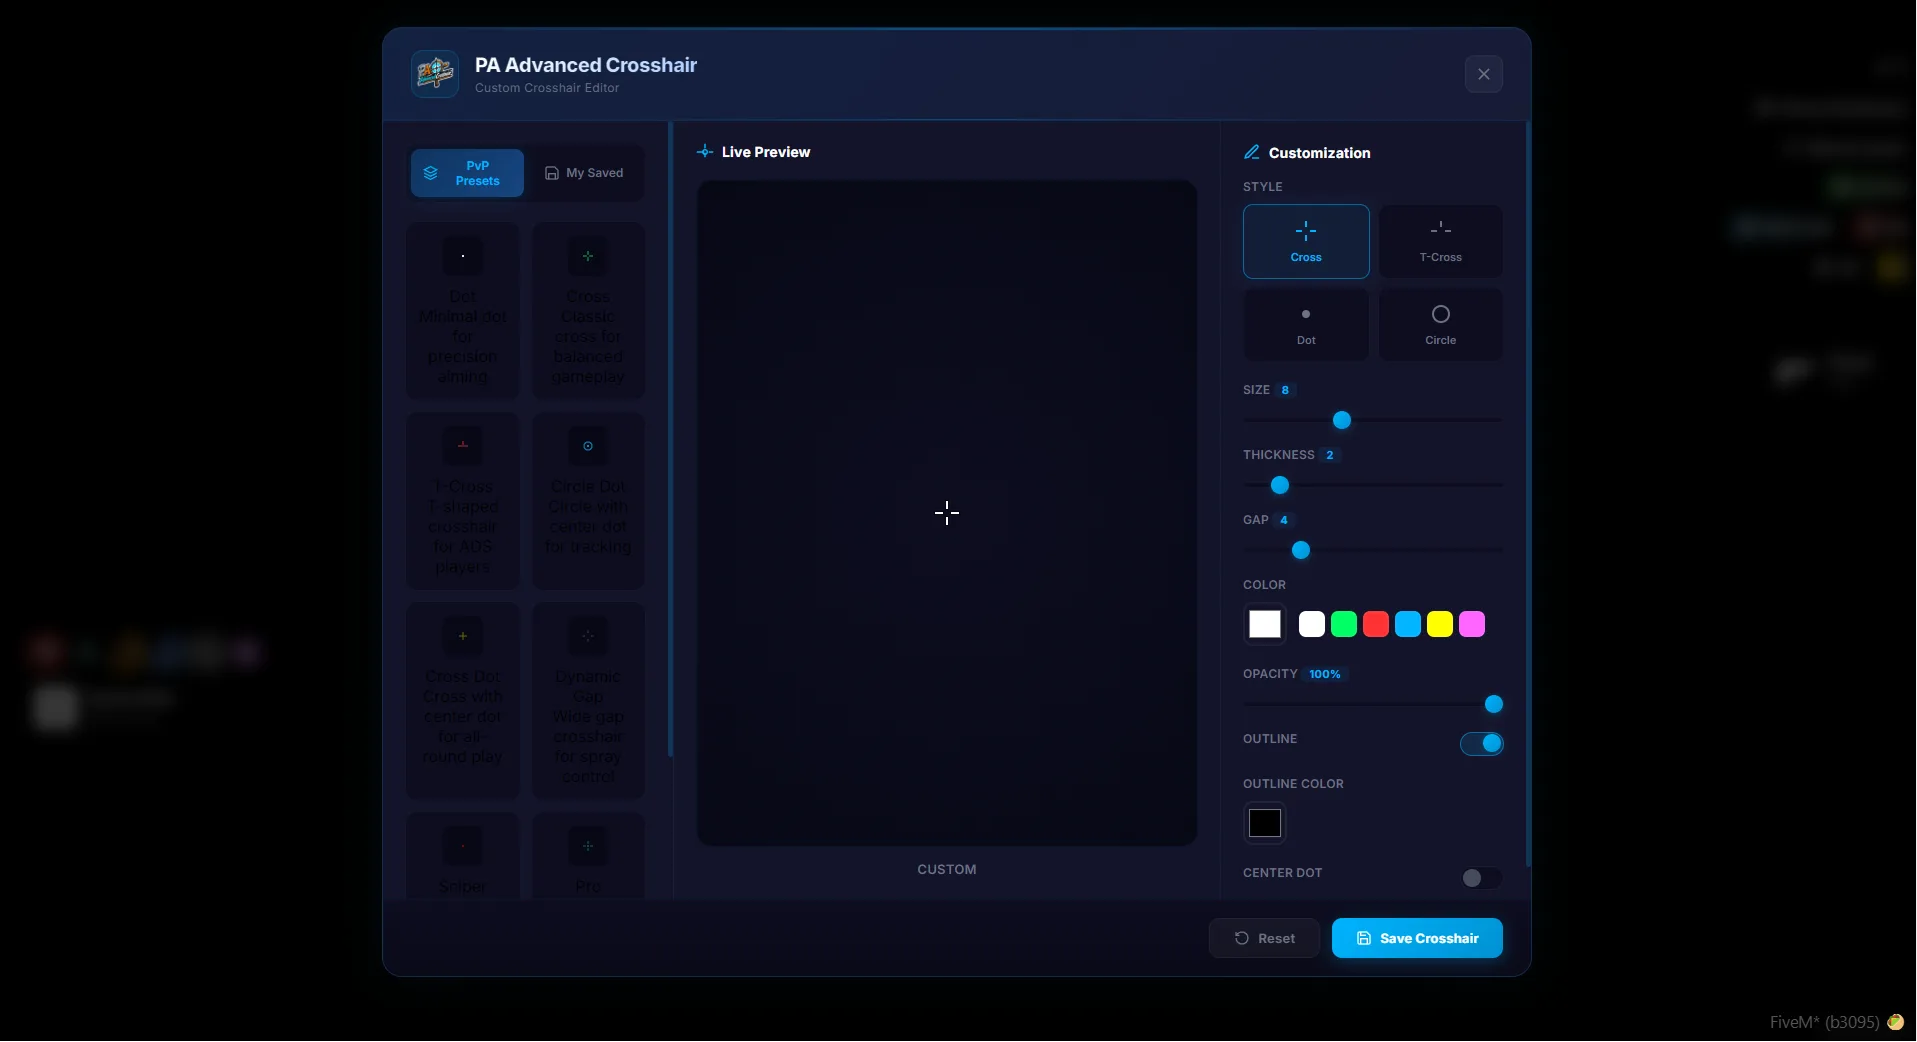Image resolution: width=1917 pixels, height=1042 pixels.
Task: Pick the red color swatch
Action: tap(1376, 624)
